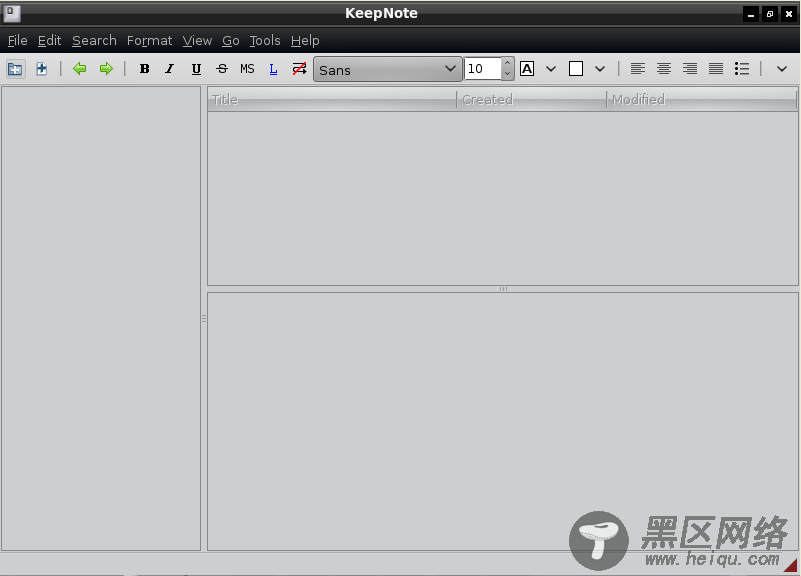801x576 pixels.
Task: Center align text
Action: click(664, 68)
